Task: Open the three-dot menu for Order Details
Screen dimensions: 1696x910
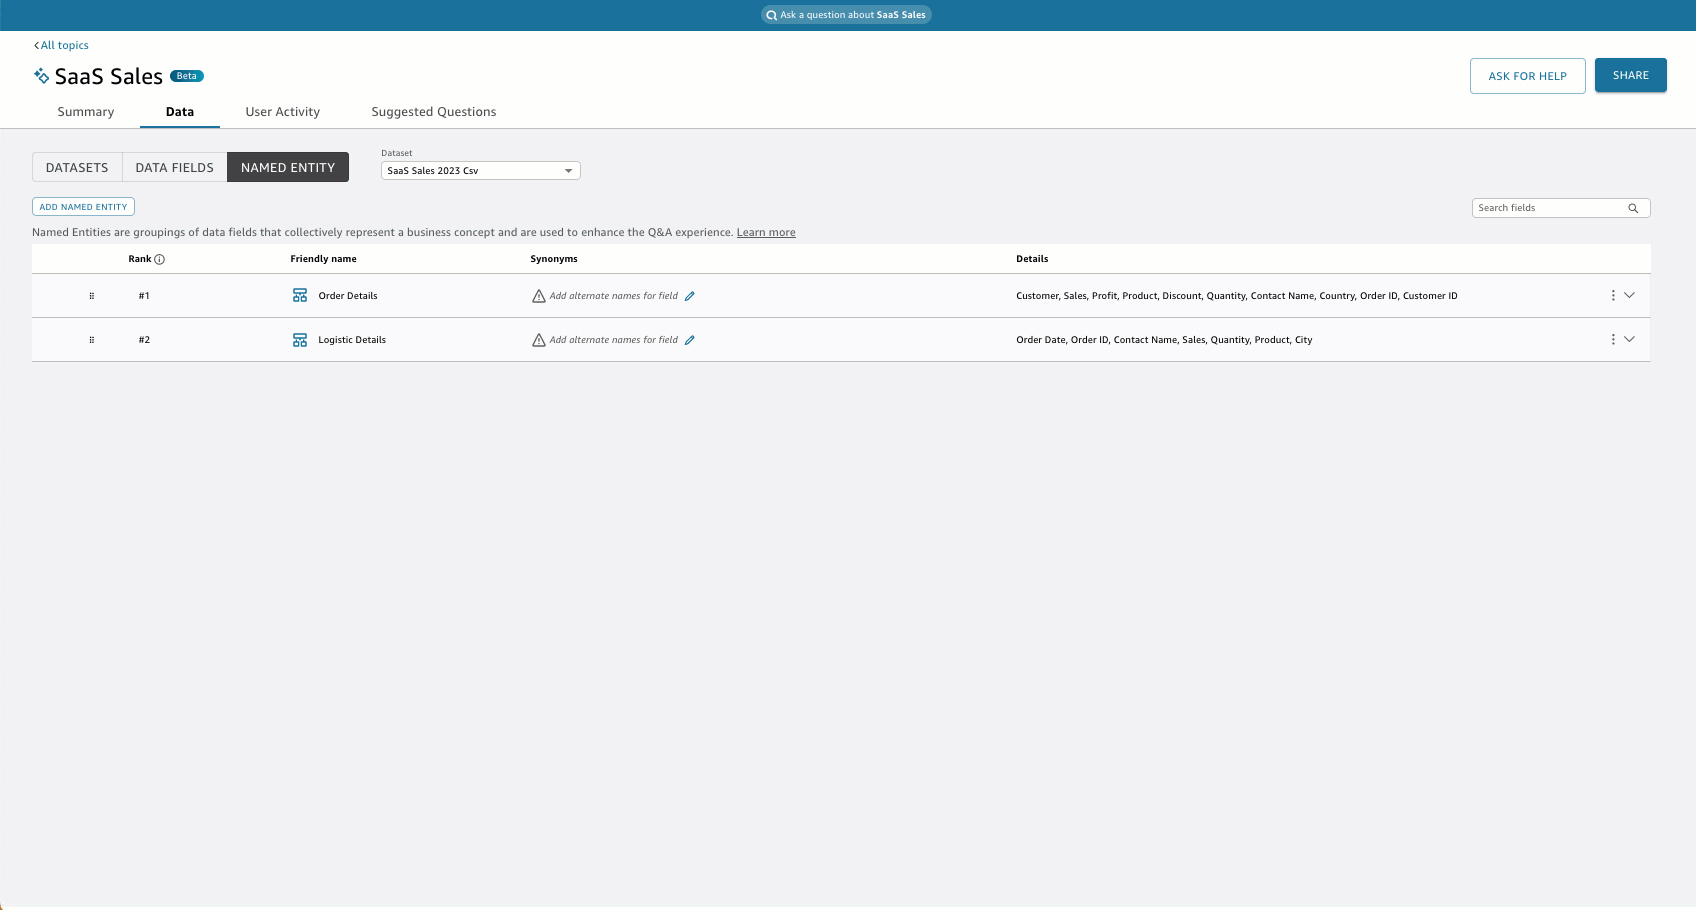Action: click(1612, 295)
